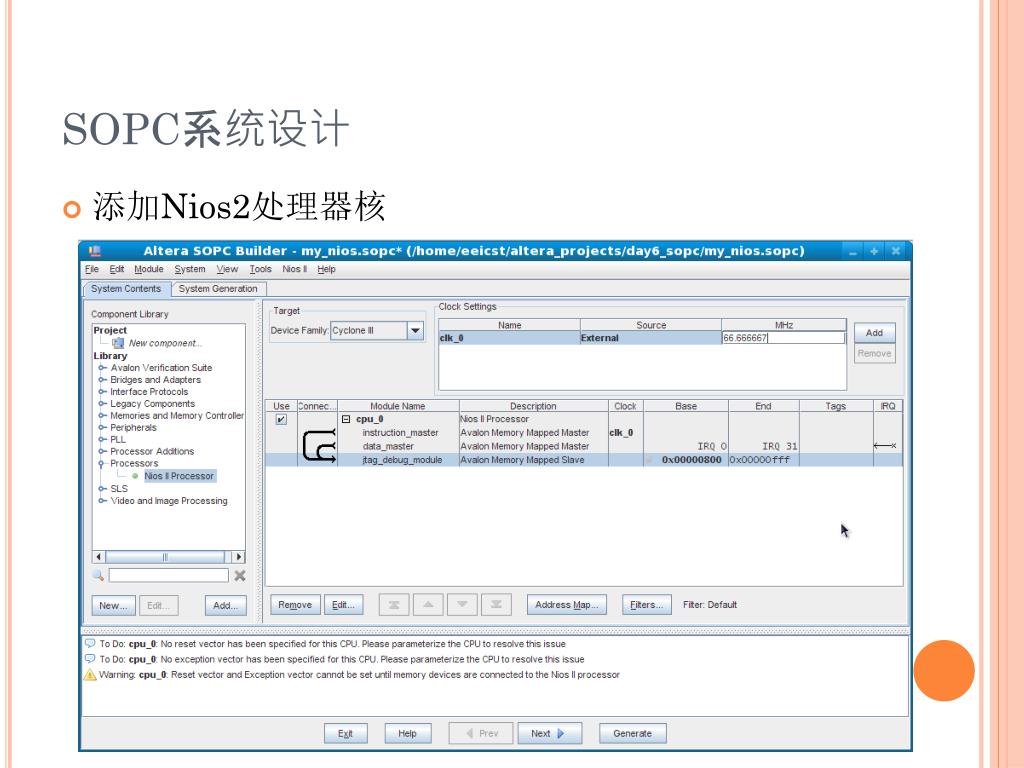This screenshot has width=1024, height=768.
Task: Click move module to top icon
Action: tap(394, 605)
